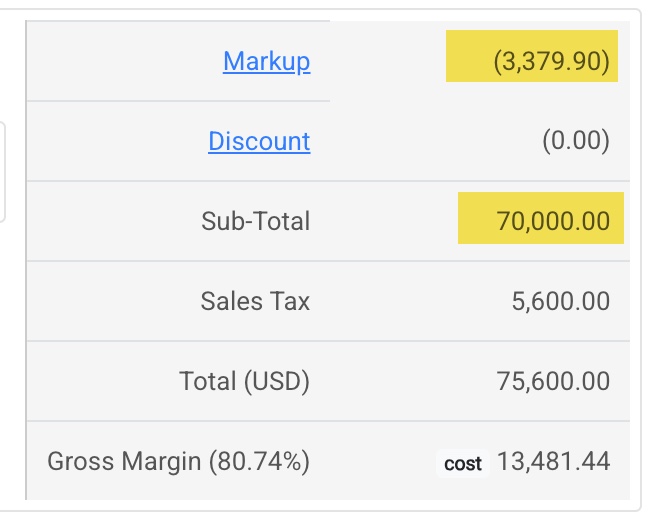This screenshot has width=652, height=516.
Task: Click the Sales Tax label
Action: tap(255, 301)
